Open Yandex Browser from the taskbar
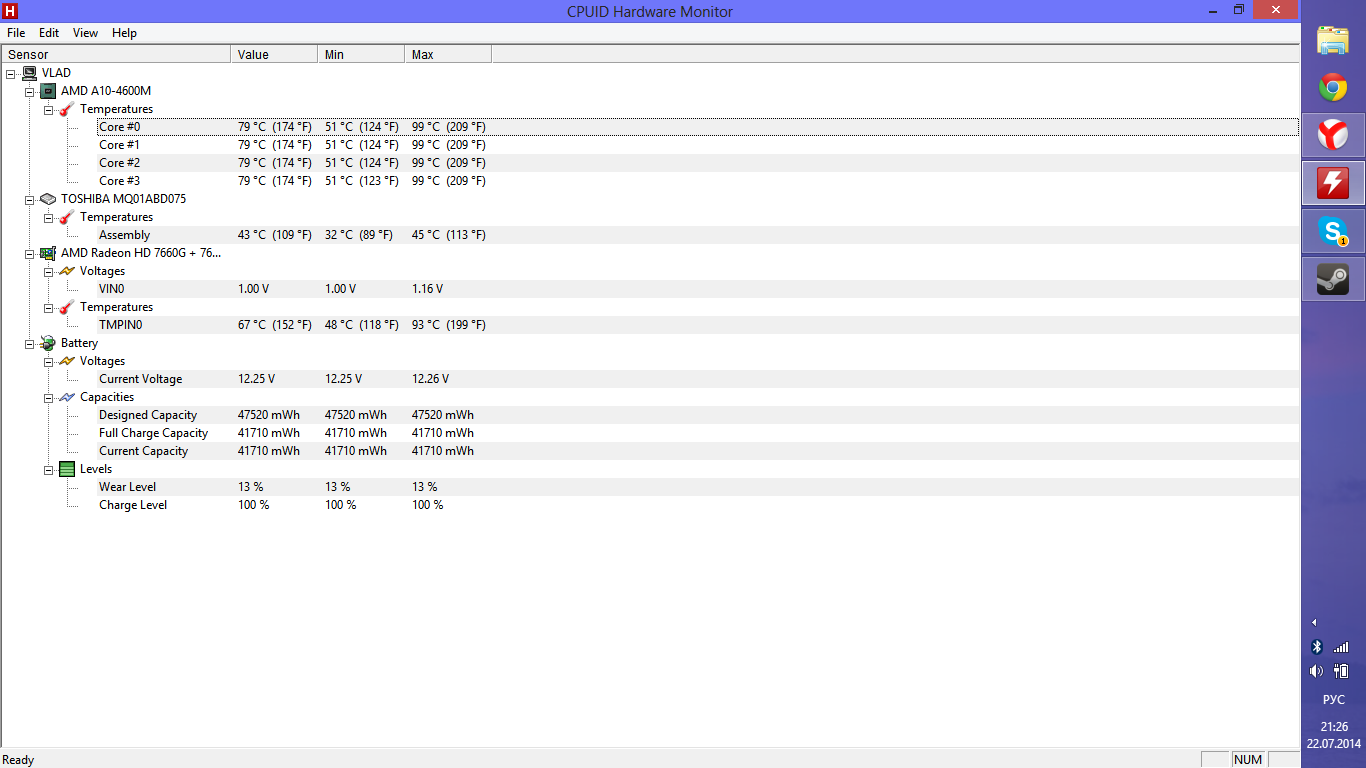 [x=1333, y=135]
